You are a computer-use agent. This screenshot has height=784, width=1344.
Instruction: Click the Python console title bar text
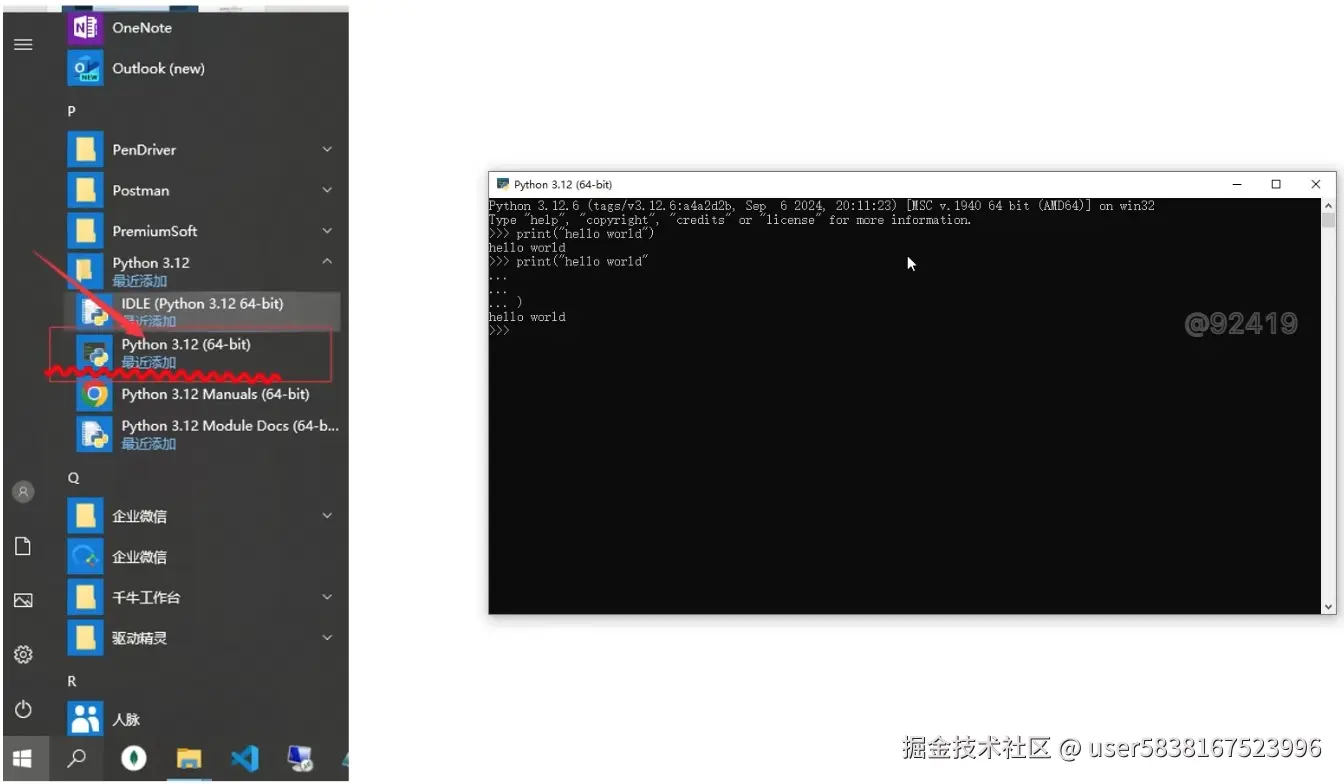(562, 184)
